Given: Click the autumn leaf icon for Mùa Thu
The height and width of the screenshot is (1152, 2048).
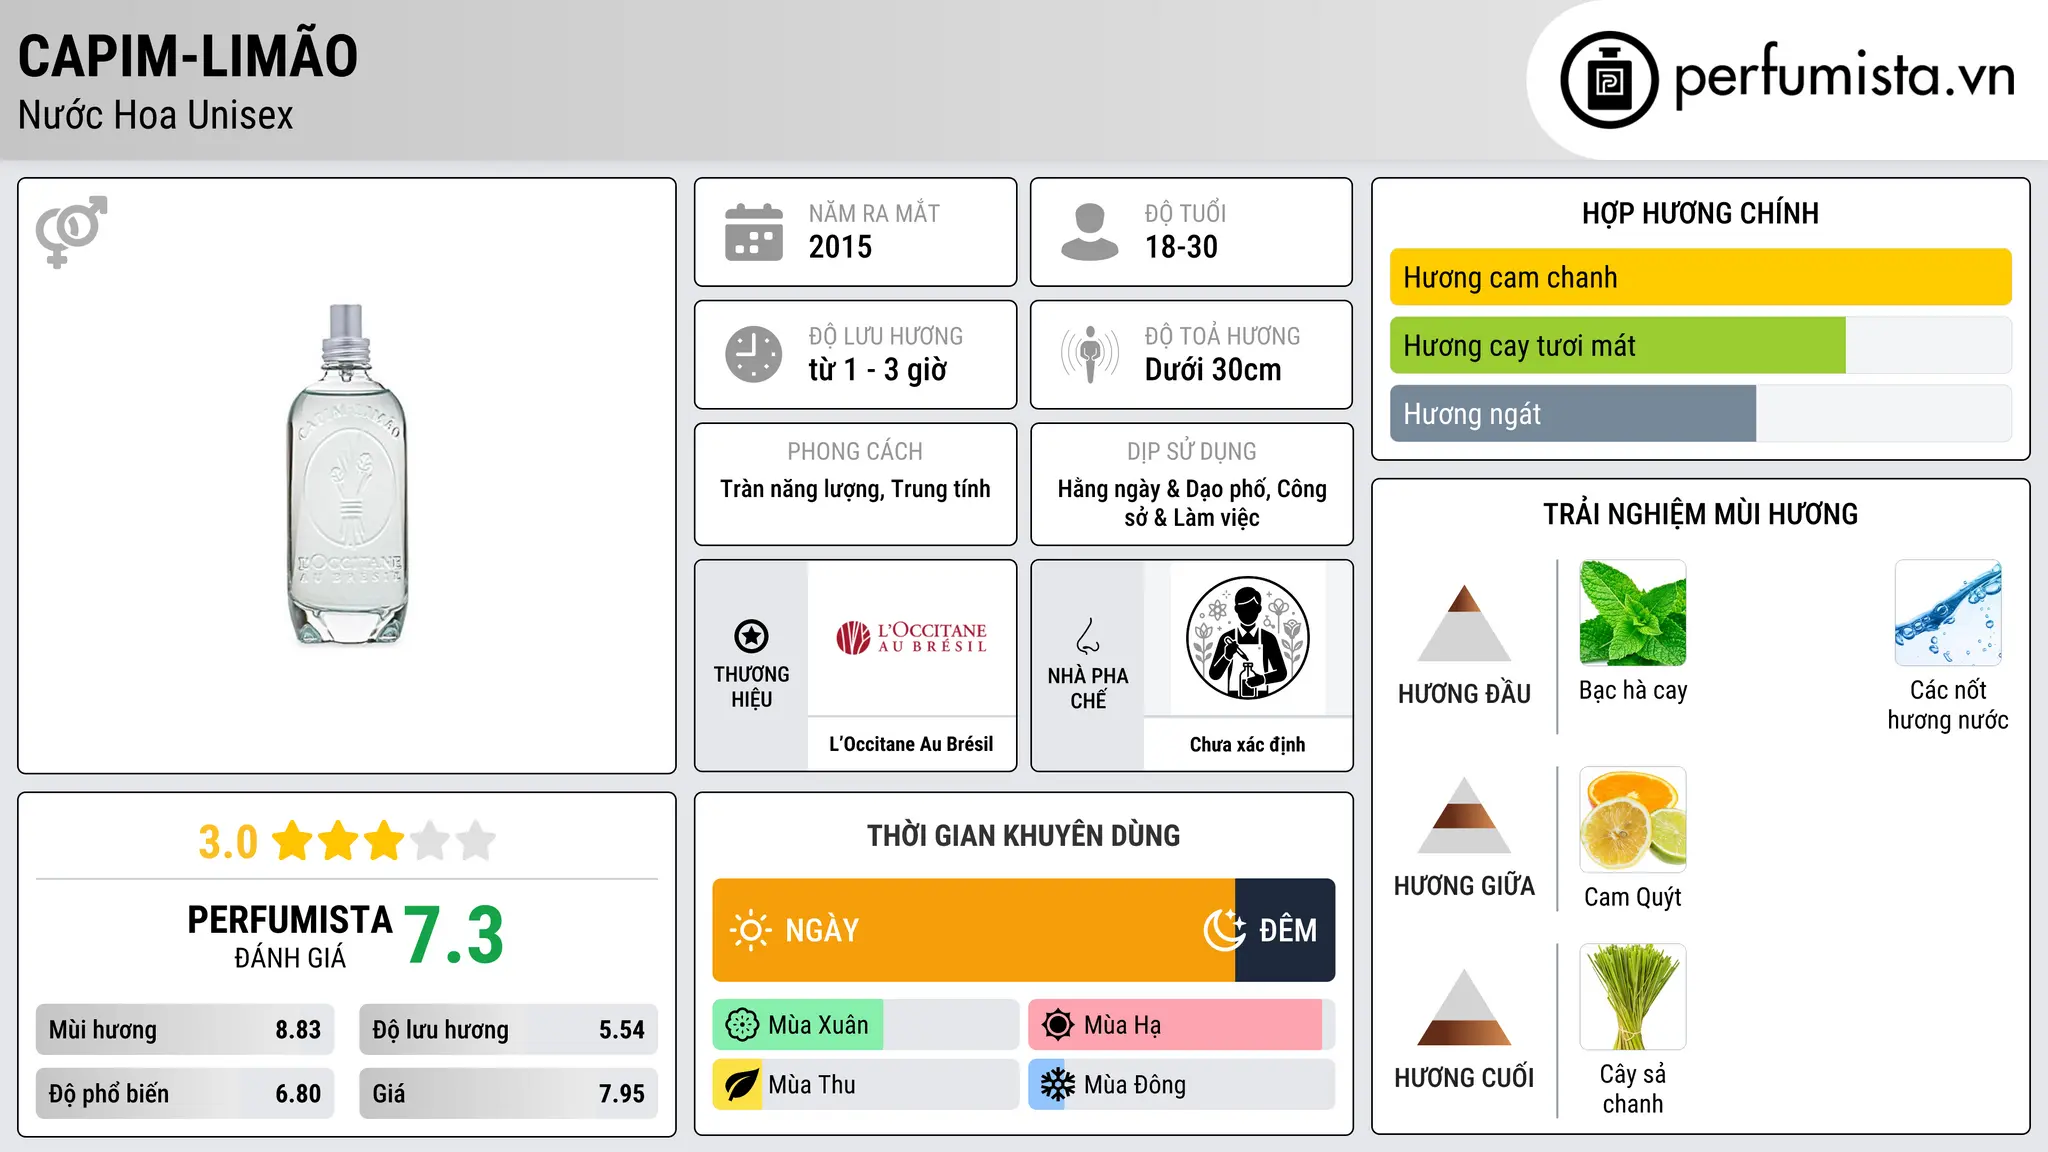Looking at the screenshot, I should [x=742, y=1085].
